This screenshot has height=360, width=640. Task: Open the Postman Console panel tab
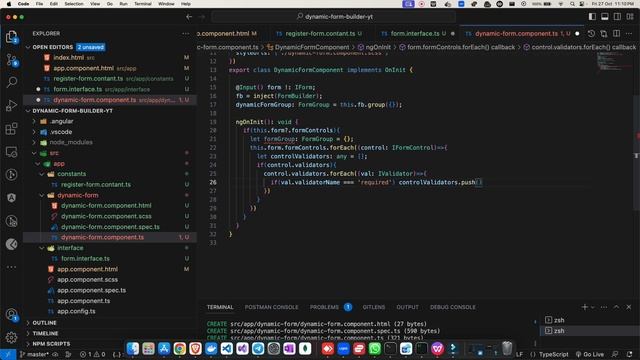coord(271,307)
